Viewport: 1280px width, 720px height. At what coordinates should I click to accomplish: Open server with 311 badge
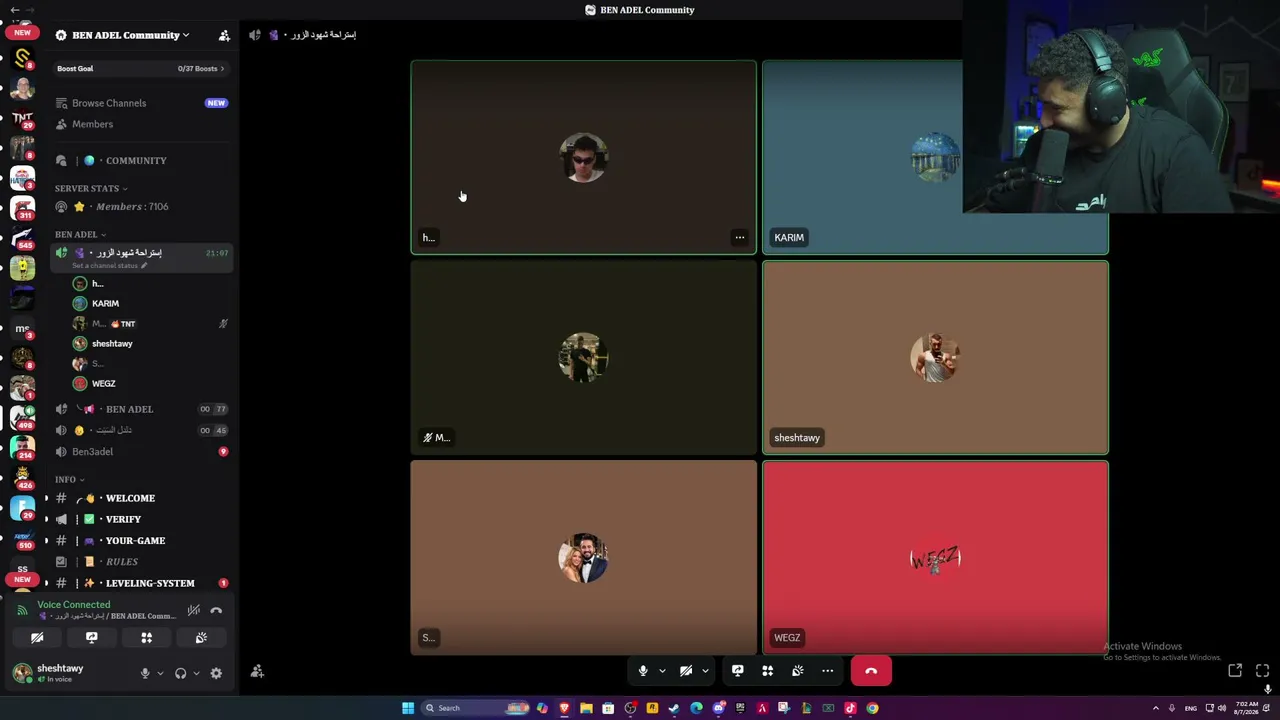pyautogui.click(x=22, y=208)
